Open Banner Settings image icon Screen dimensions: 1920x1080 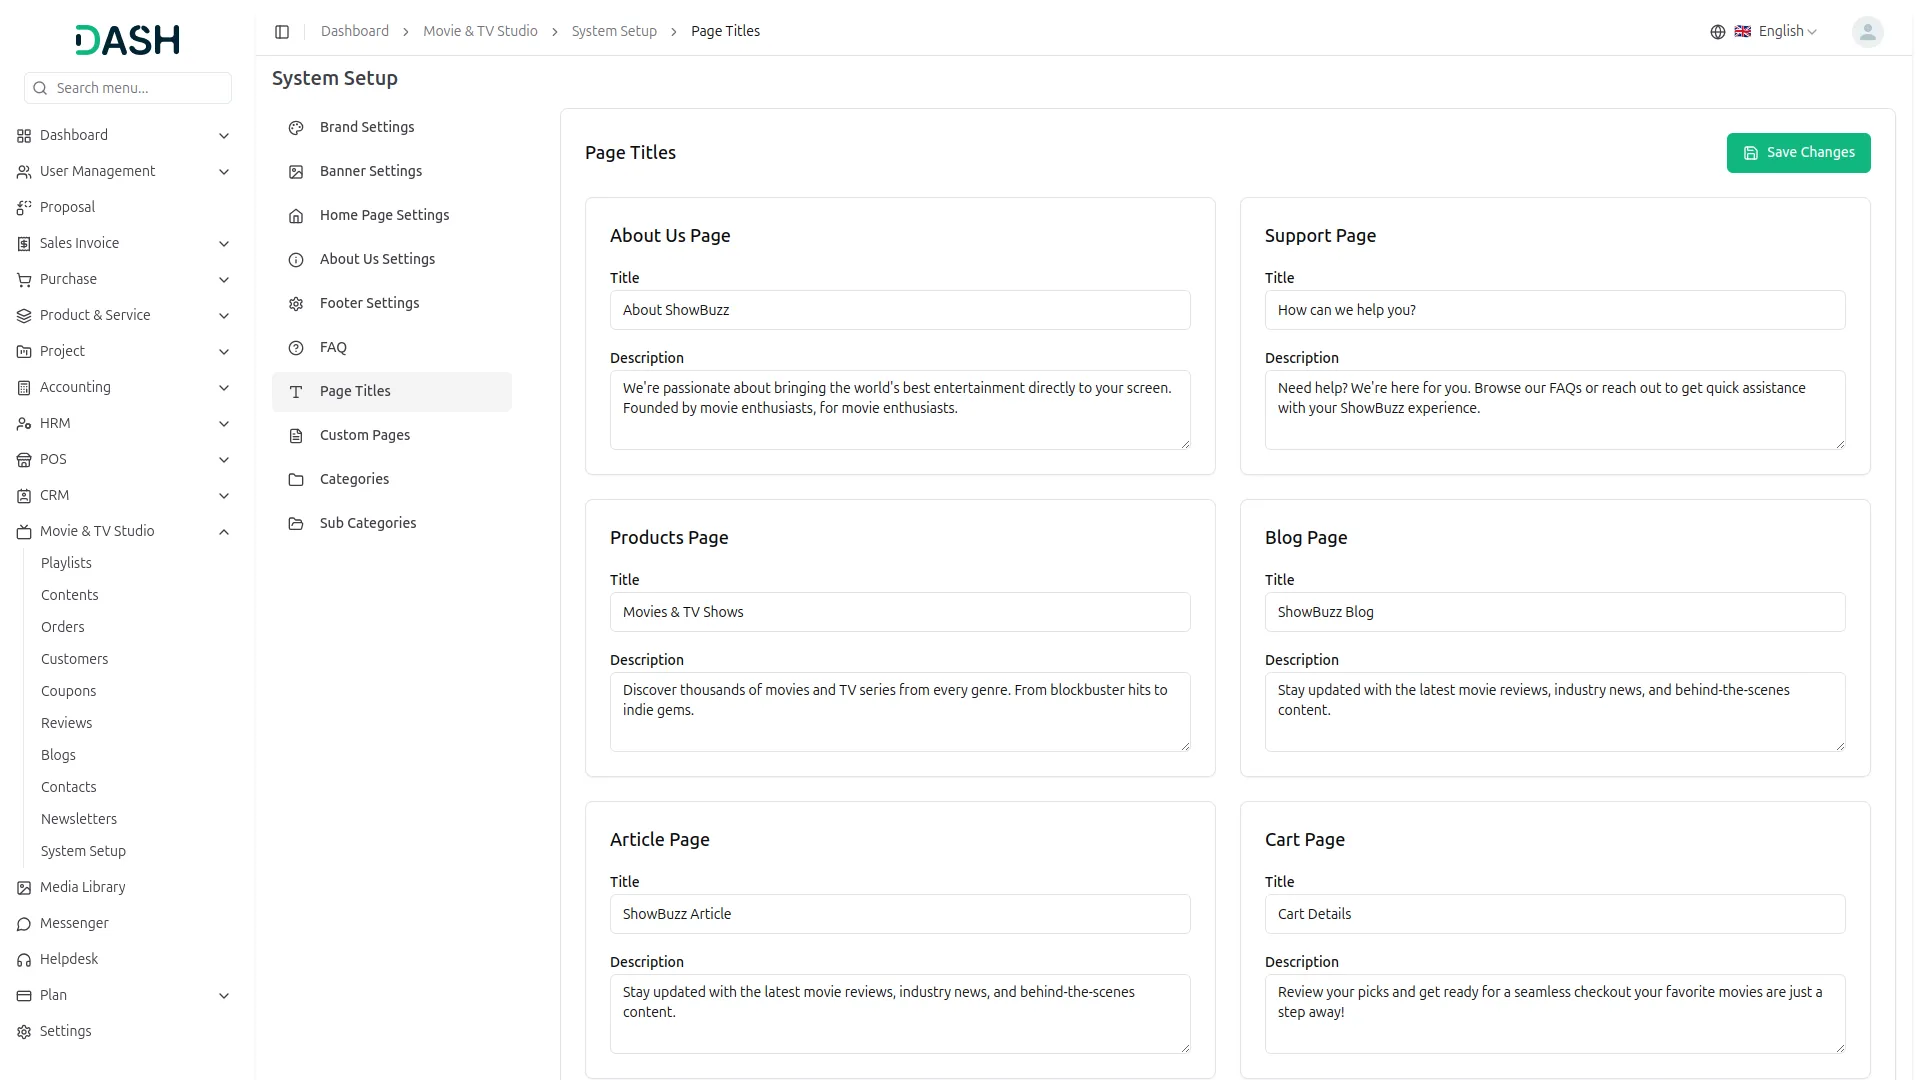coord(296,172)
